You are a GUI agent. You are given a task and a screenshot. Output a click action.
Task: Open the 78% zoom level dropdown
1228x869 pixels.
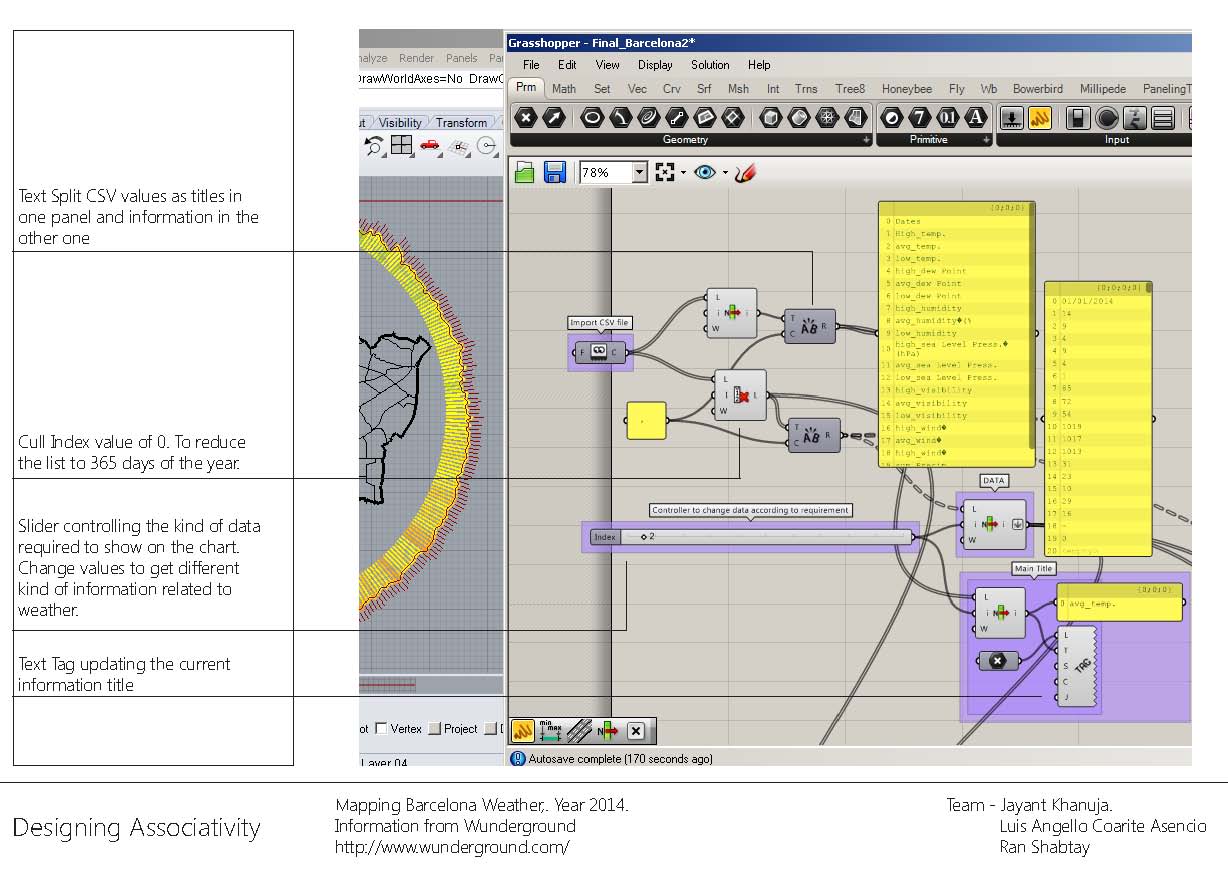(x=640, y=173)
